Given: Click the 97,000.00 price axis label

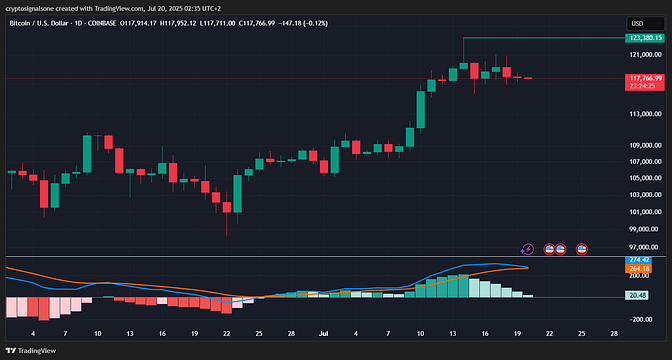Looking at the screenshot, I should (x=644, y=247).
